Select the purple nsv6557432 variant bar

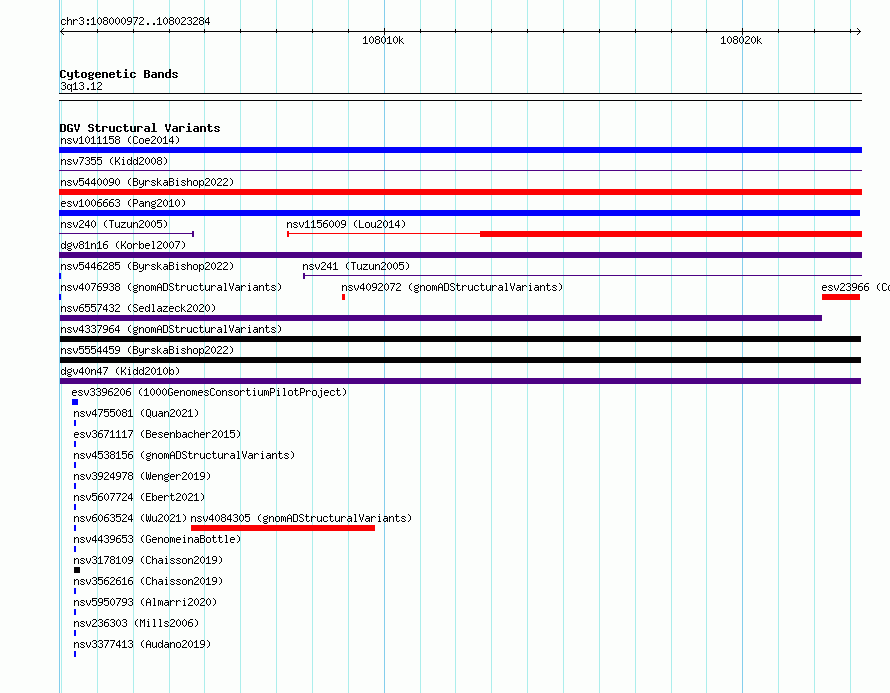pos(440,318)
